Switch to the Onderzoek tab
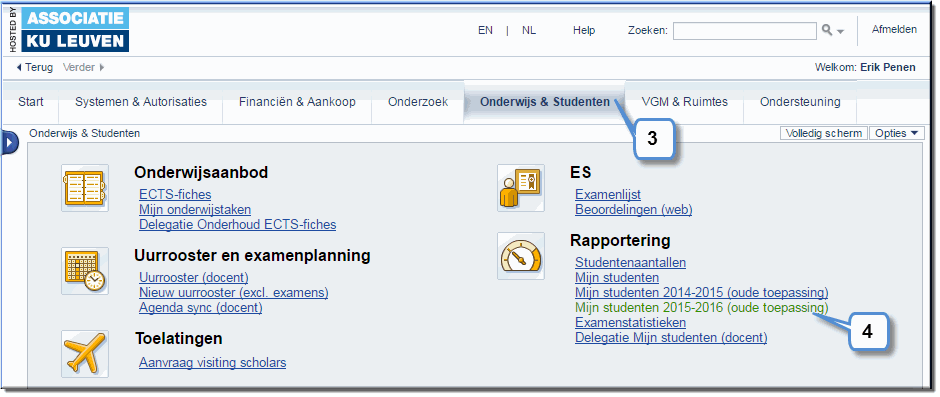 418,102
